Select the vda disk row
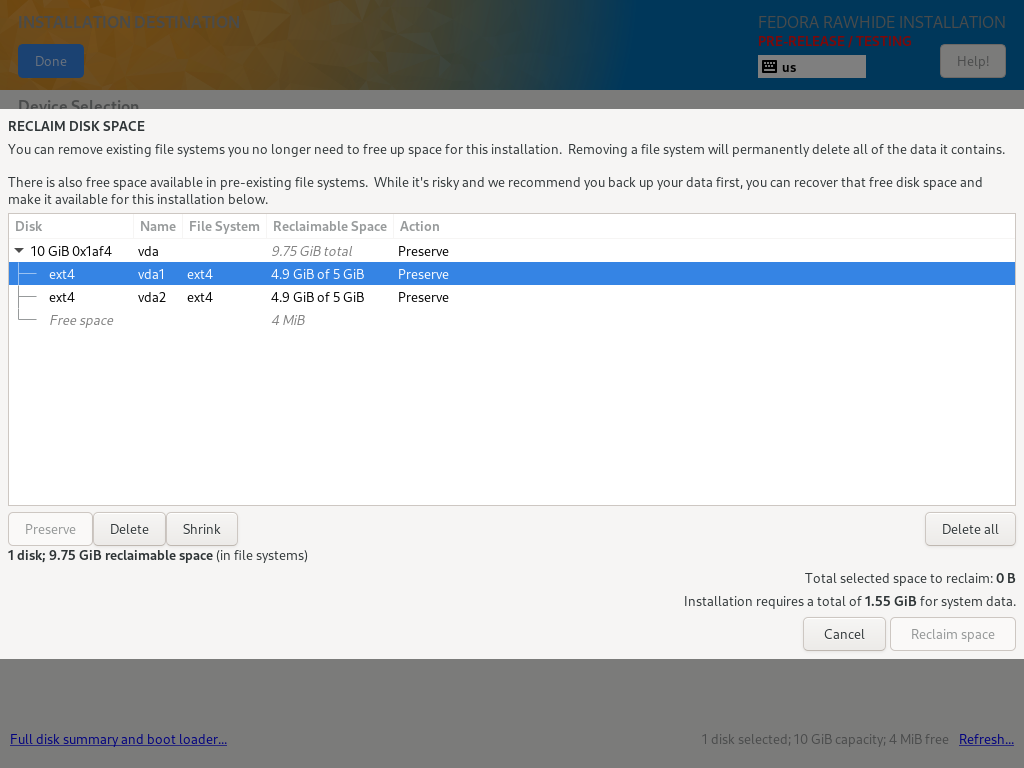Screen dimensions: 1024x768 tap(511, 251)
